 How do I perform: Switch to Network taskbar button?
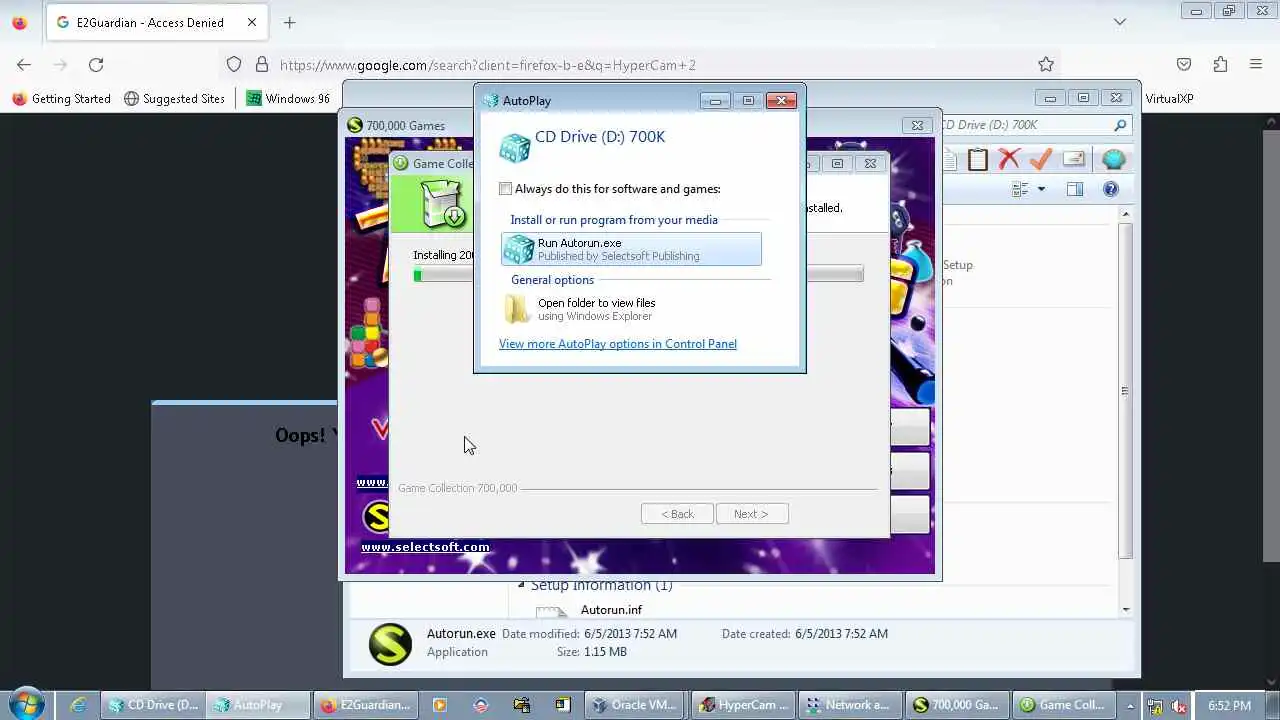850,705
